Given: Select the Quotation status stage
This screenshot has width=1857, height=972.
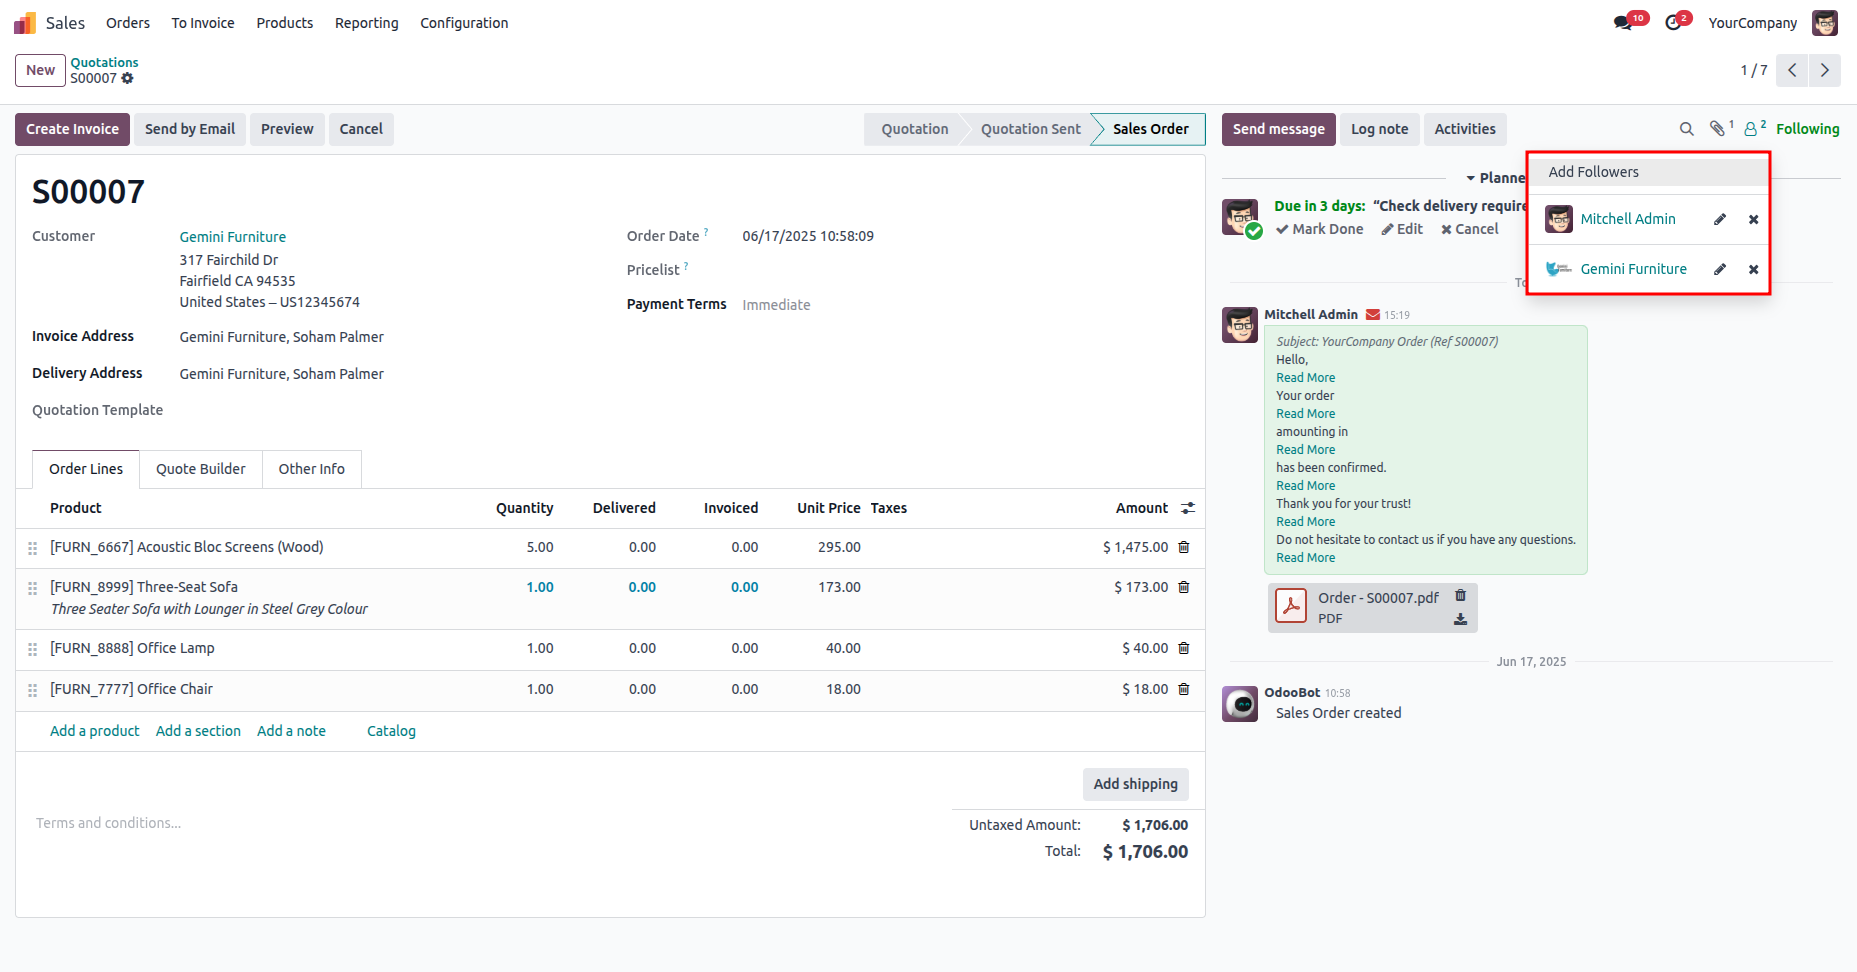Looking at the screenshot, I should (x=915, y=129).
